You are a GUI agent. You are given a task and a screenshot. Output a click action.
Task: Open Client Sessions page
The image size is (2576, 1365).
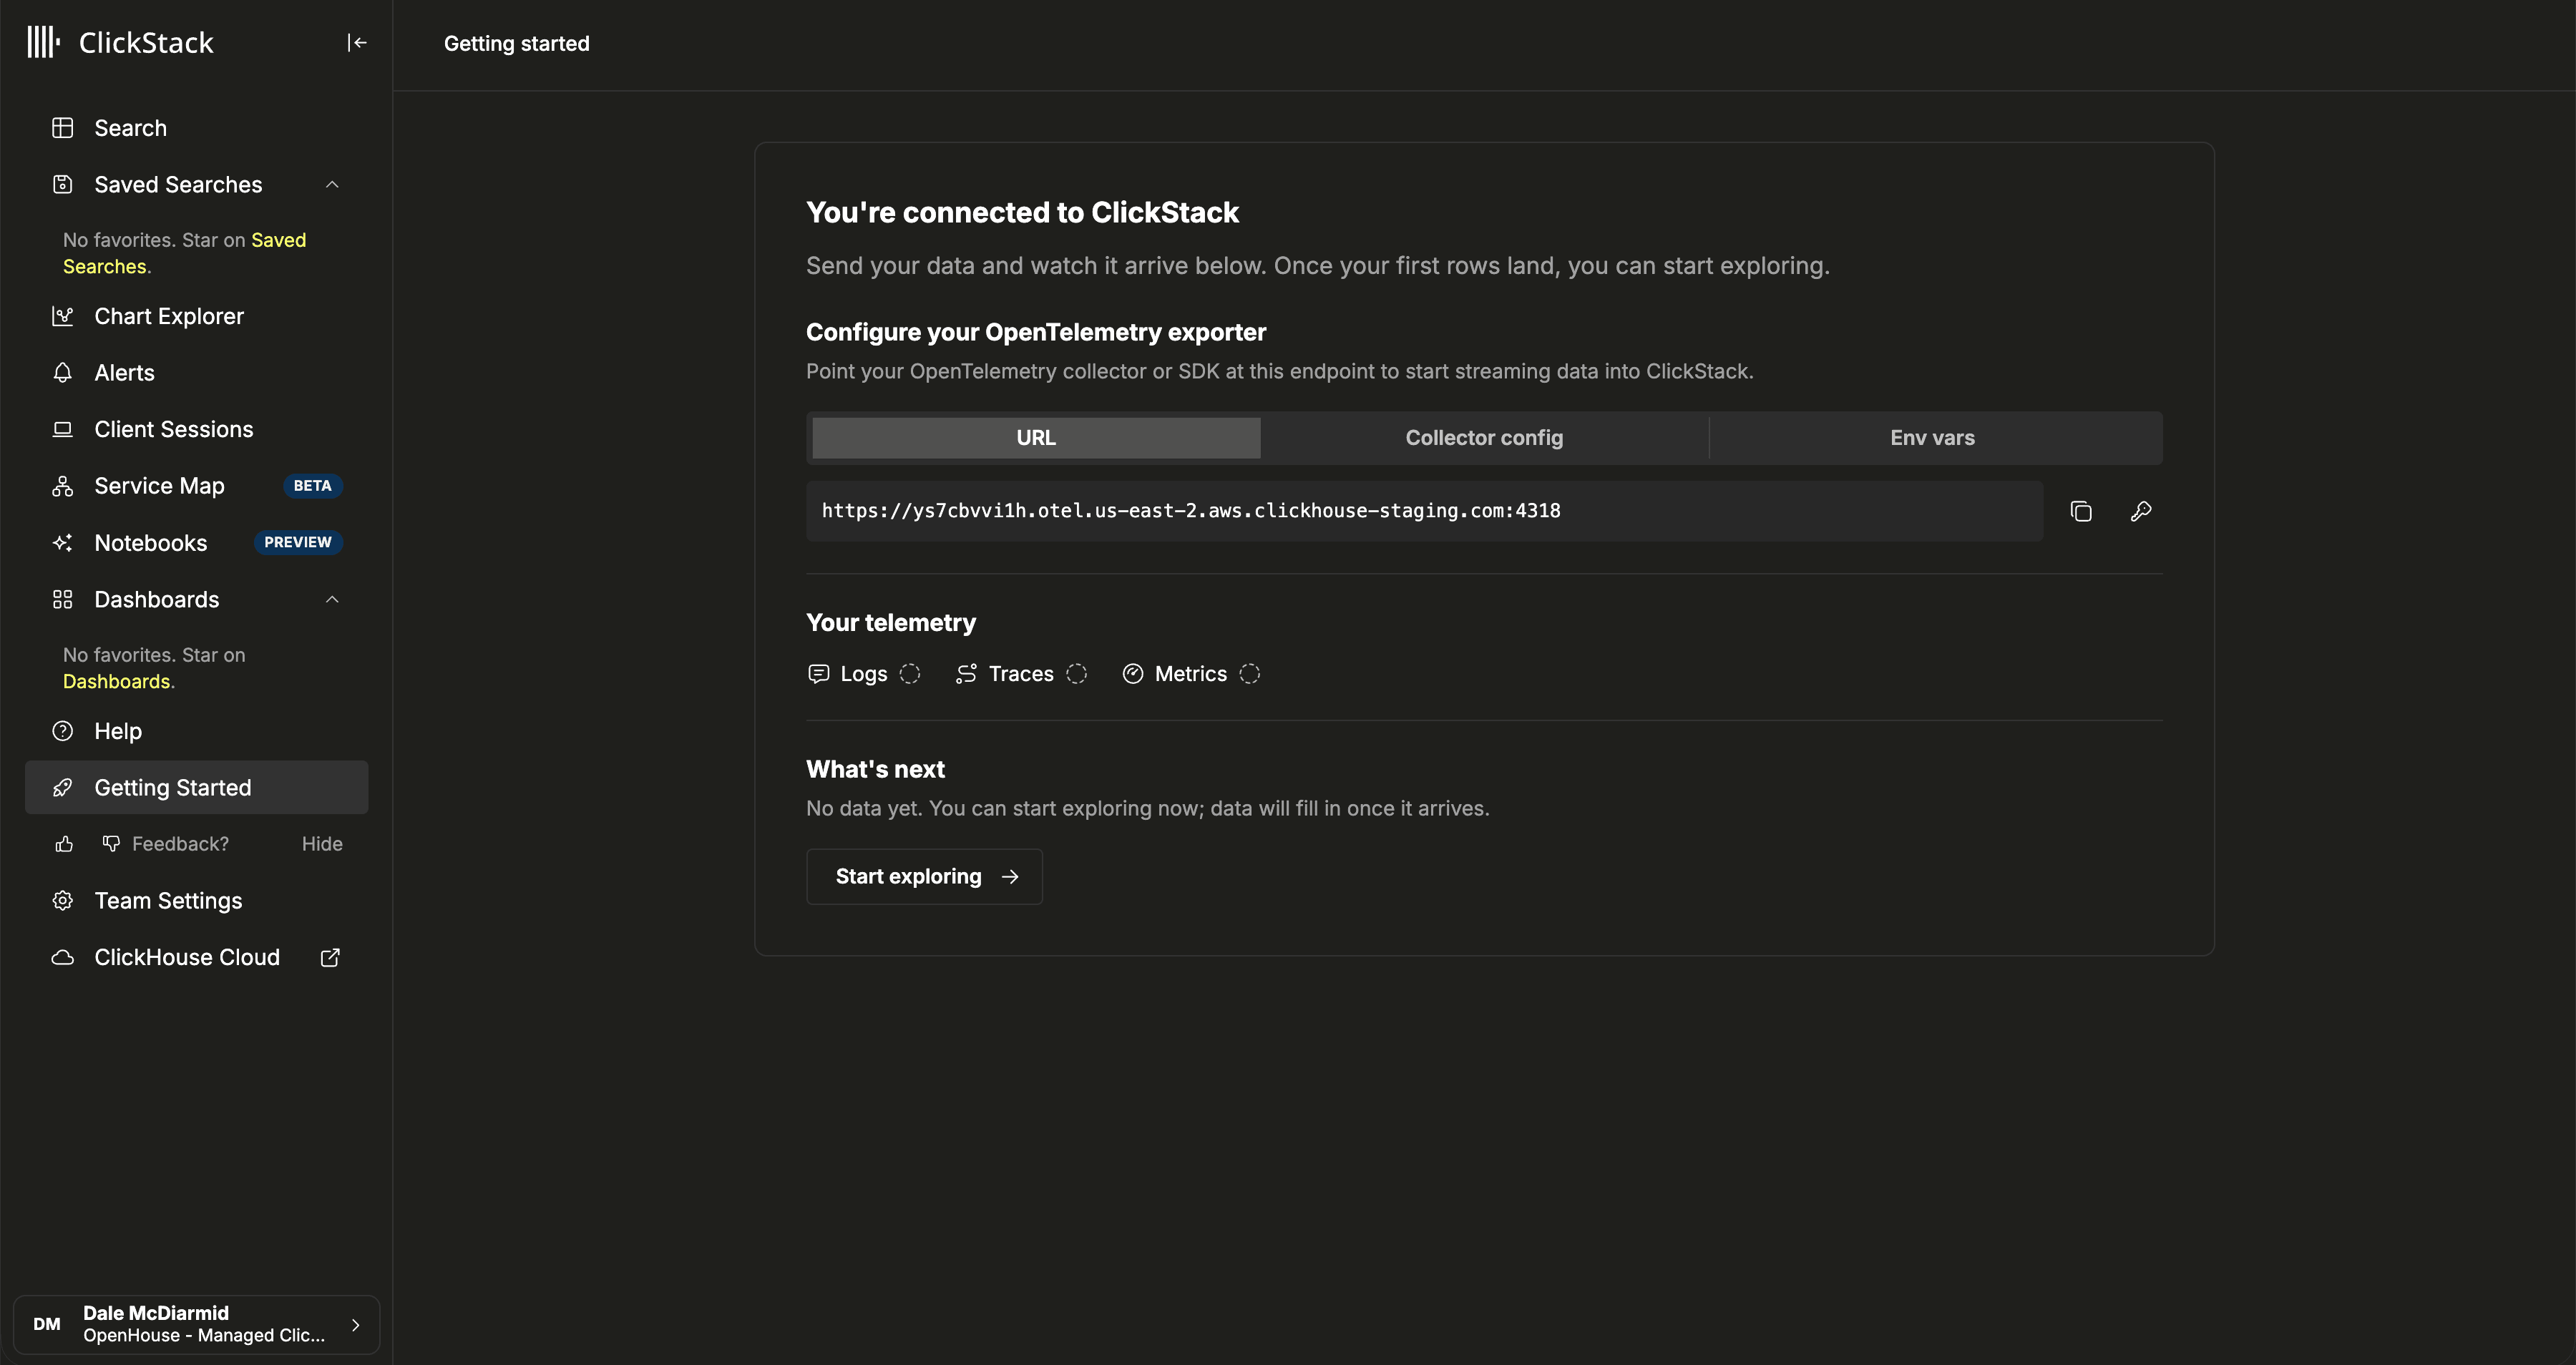coord(197,429)
